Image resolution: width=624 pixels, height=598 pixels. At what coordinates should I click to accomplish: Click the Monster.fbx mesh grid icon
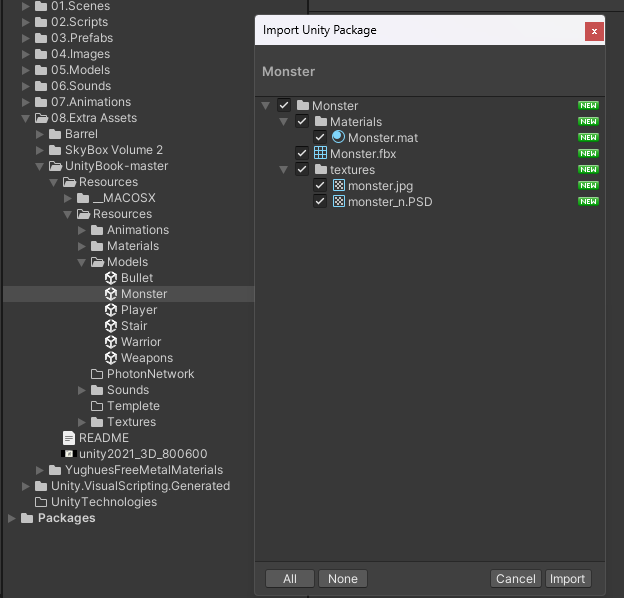point(320,153)
